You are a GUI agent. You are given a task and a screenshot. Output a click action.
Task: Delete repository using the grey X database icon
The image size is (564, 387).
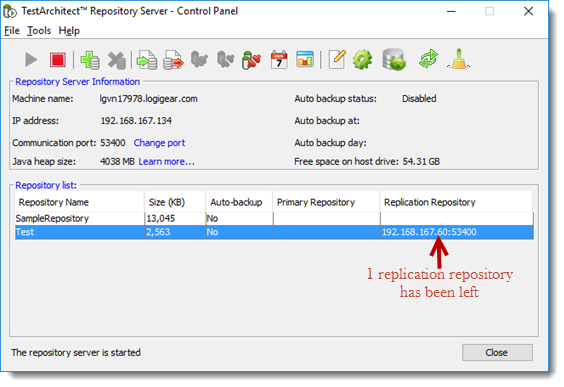click(117, 60)
